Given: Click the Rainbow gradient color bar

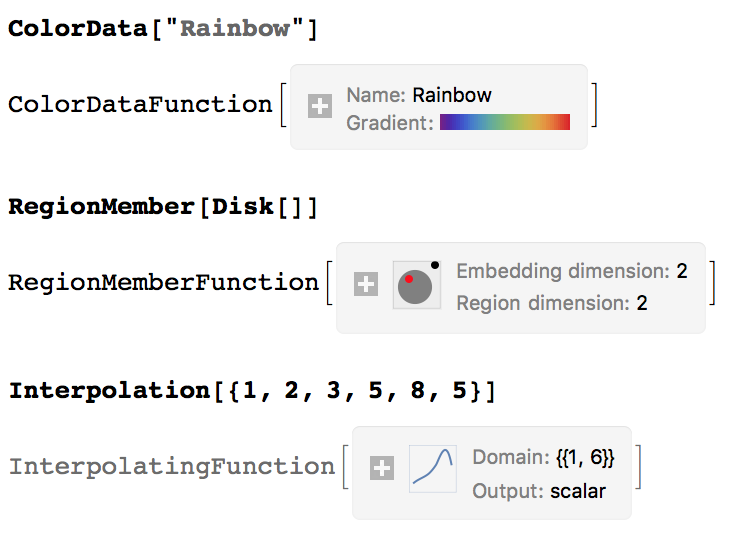Looking at the screenshot, I should pos(504,123).
